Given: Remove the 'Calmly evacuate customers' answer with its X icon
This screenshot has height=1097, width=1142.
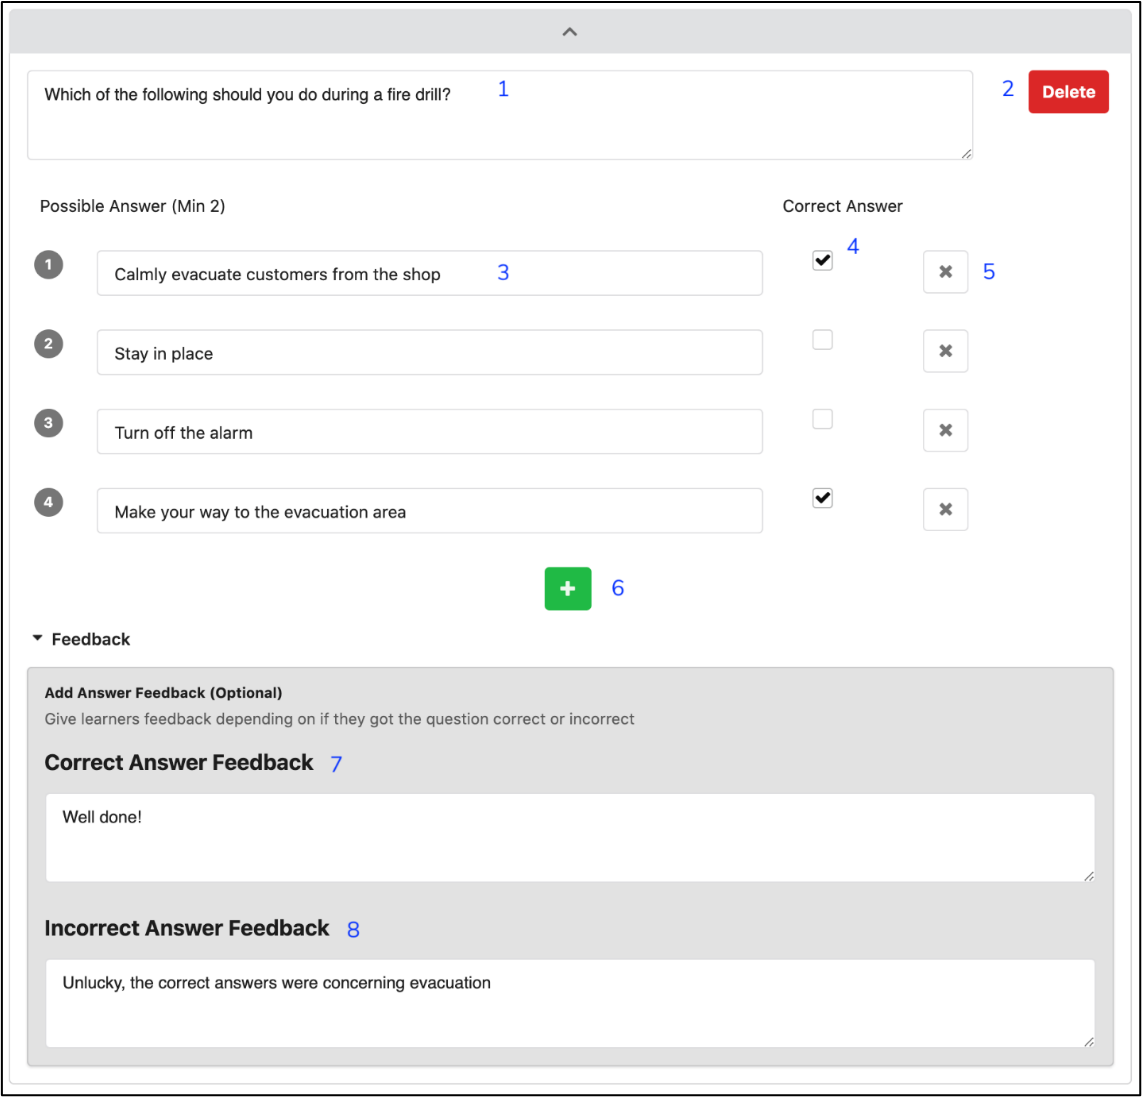Looking at the screenshot, I should [945, 272].
